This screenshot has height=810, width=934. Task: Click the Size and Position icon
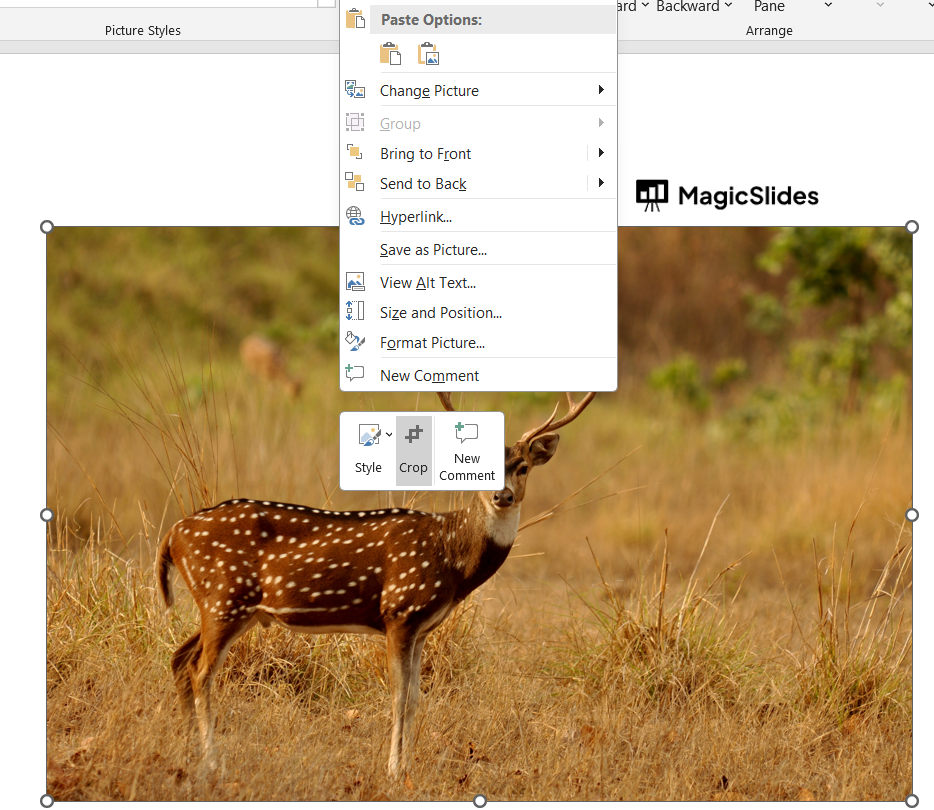[x=355, y=311]
